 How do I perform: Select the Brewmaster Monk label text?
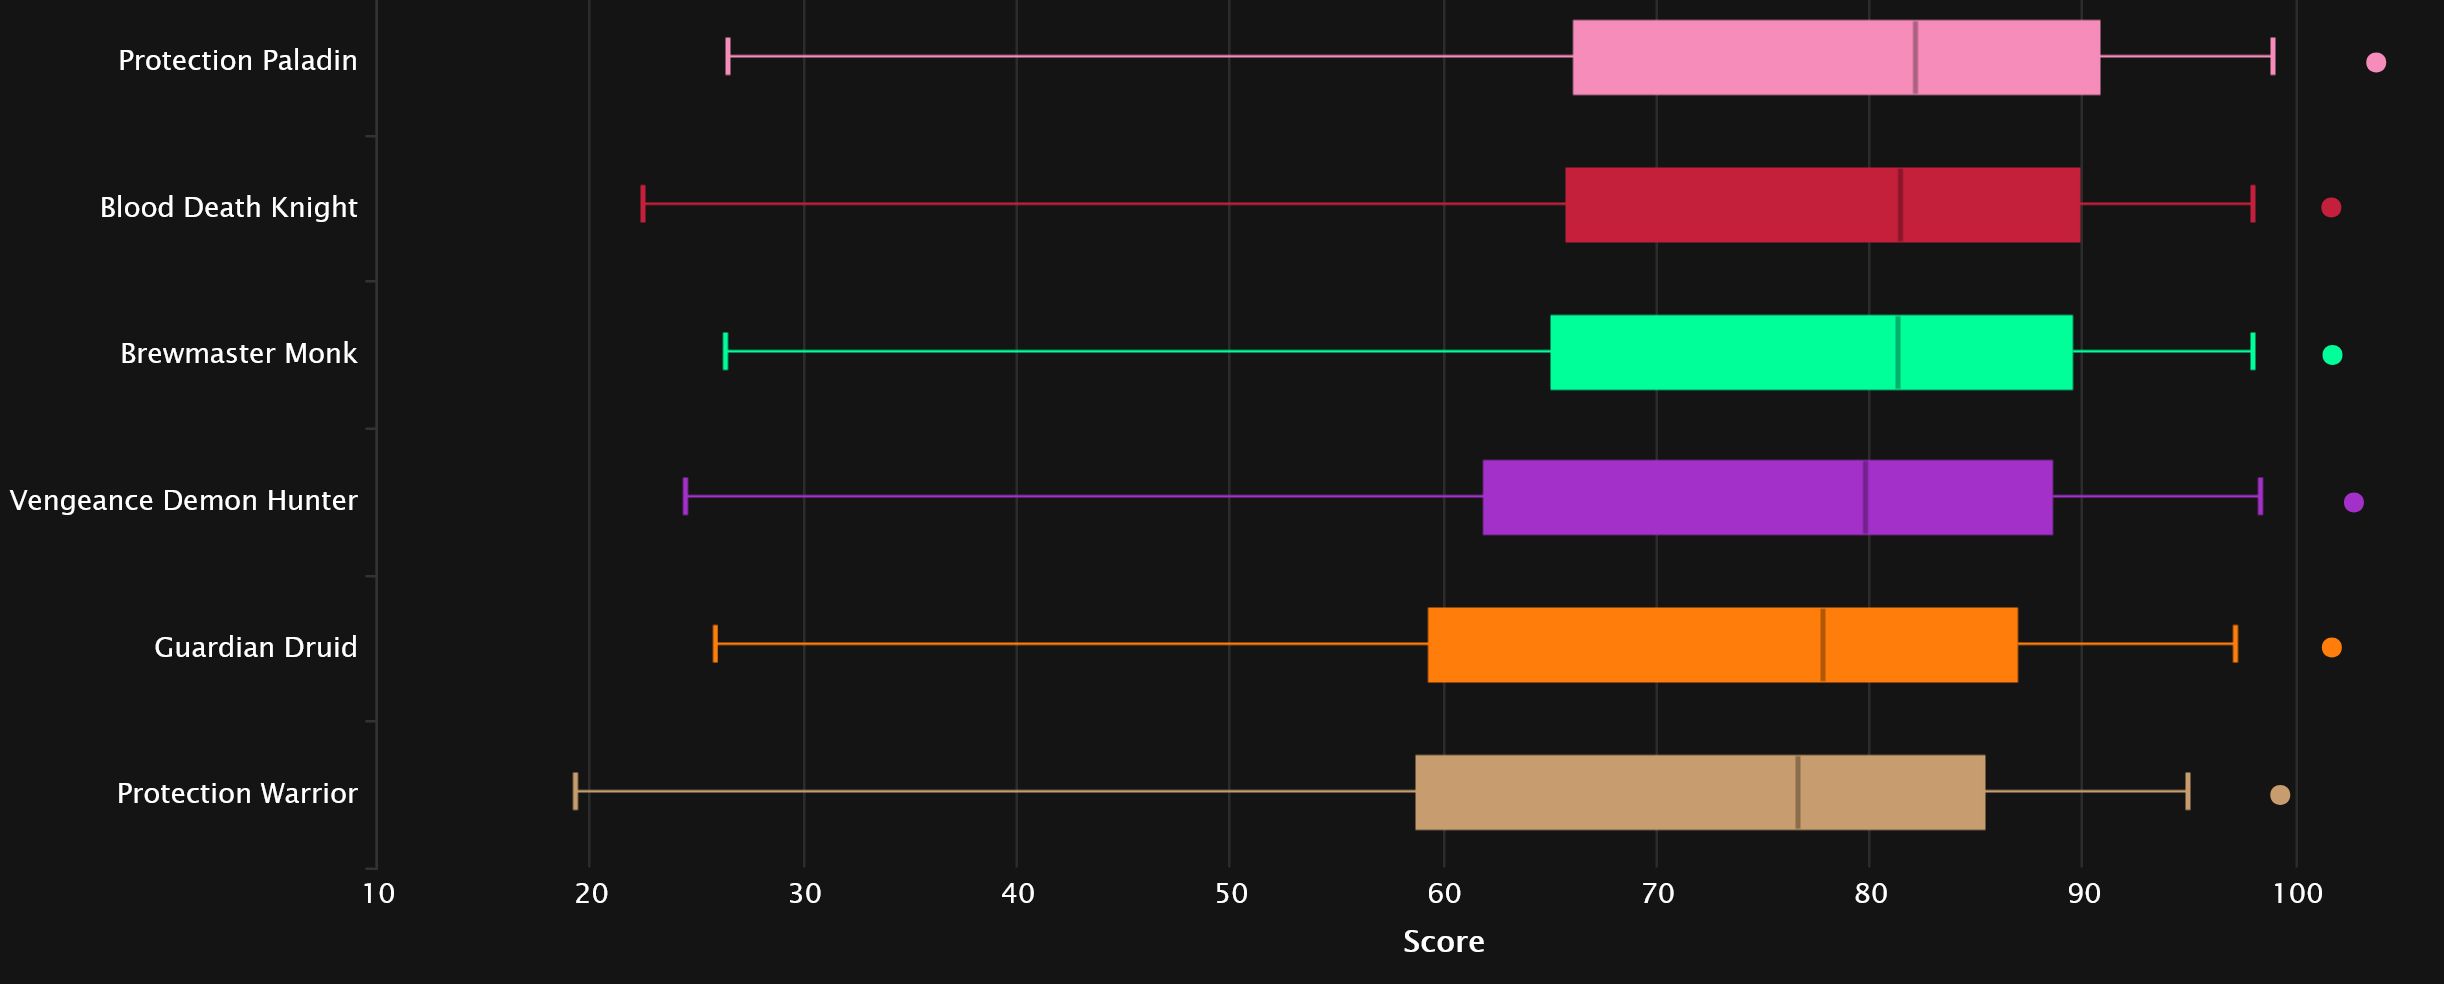[x=238, y=354]
